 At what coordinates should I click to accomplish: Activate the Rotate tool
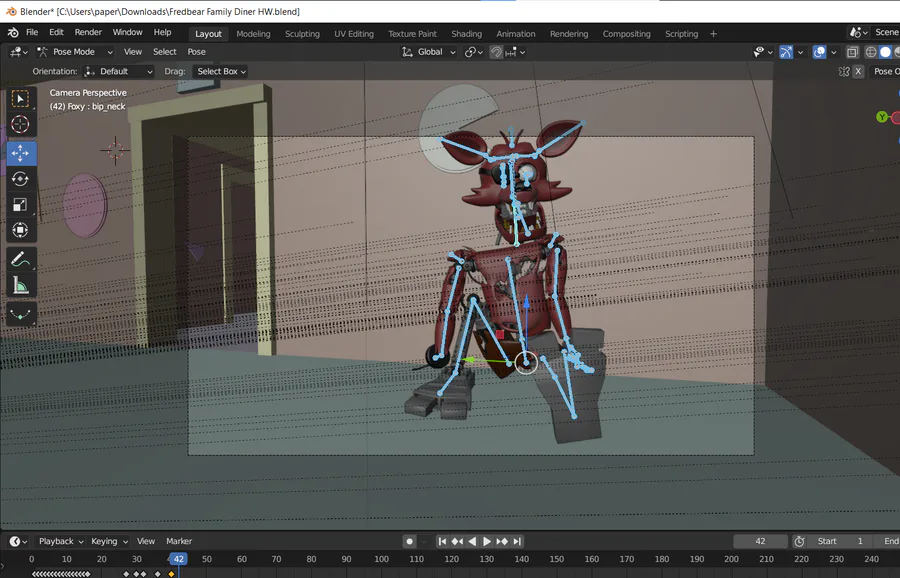20,179
